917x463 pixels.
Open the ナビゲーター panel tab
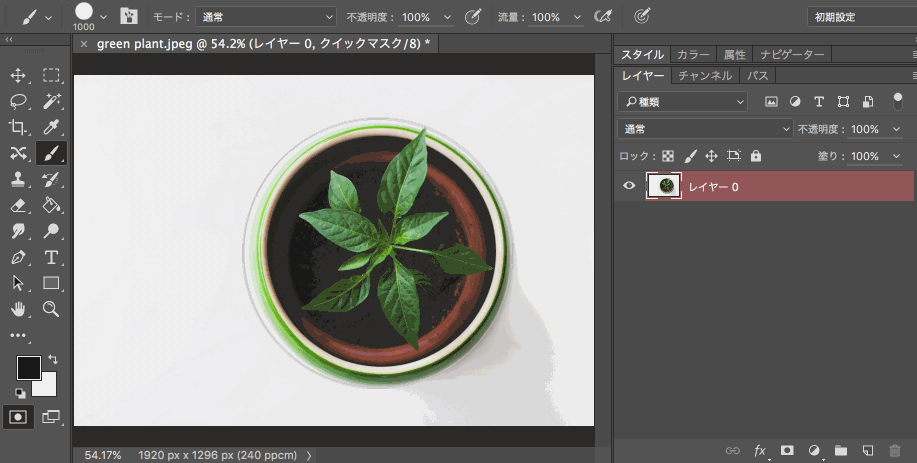(791, 54)
